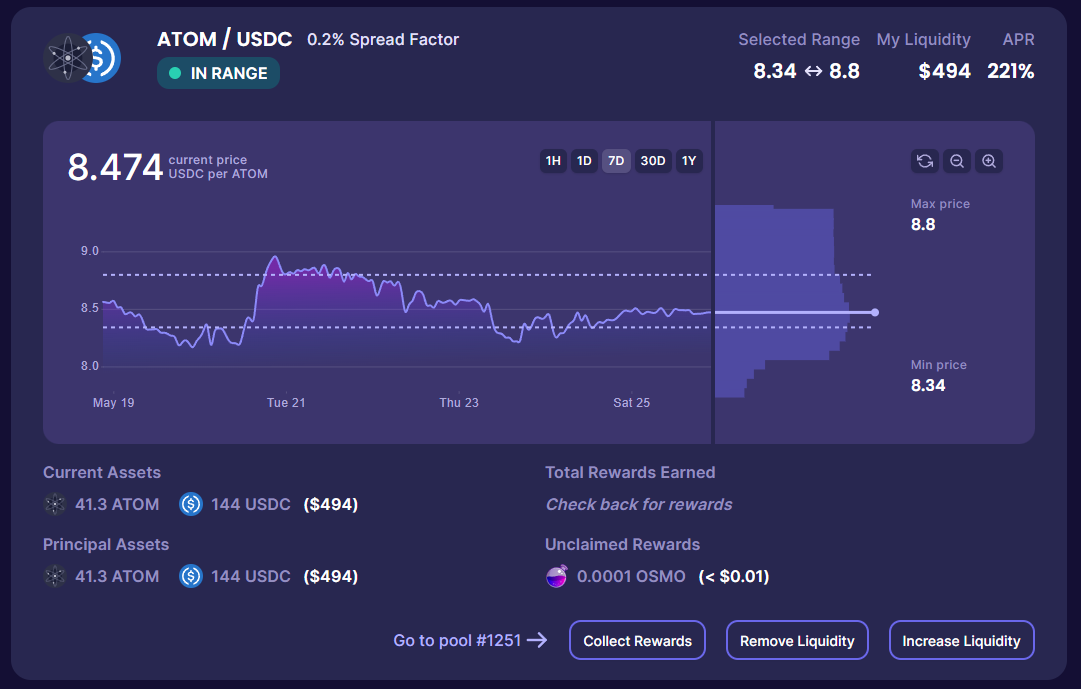Click the ATOM icon under Principal Assets
The width and height of the screenshot is (1081, 689).
click(x=55, y=576)
